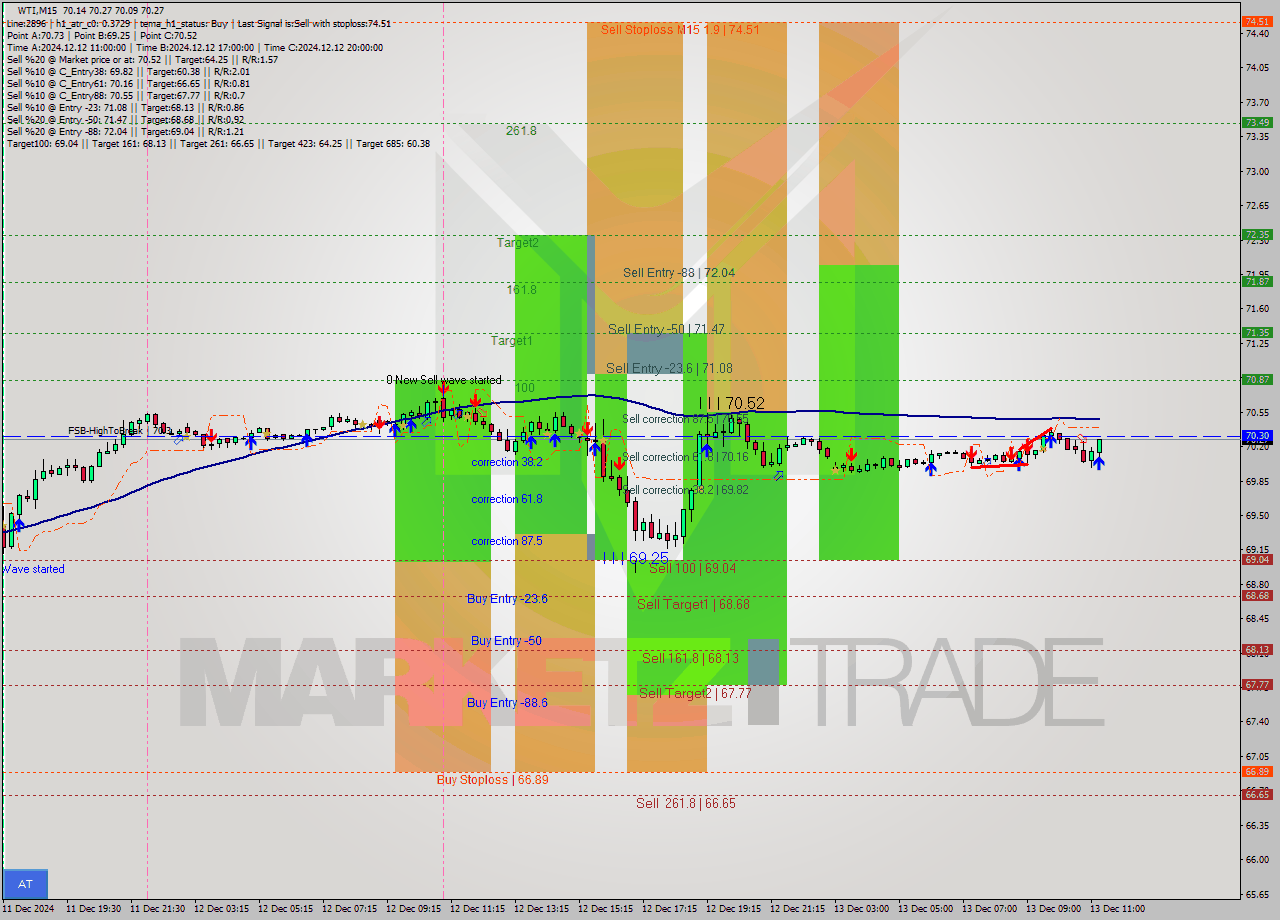This screenshot has width=1280, height=920.
Task: Select the 'Sell correction 38.2 | 69.82' label
Action: point(684,490)
